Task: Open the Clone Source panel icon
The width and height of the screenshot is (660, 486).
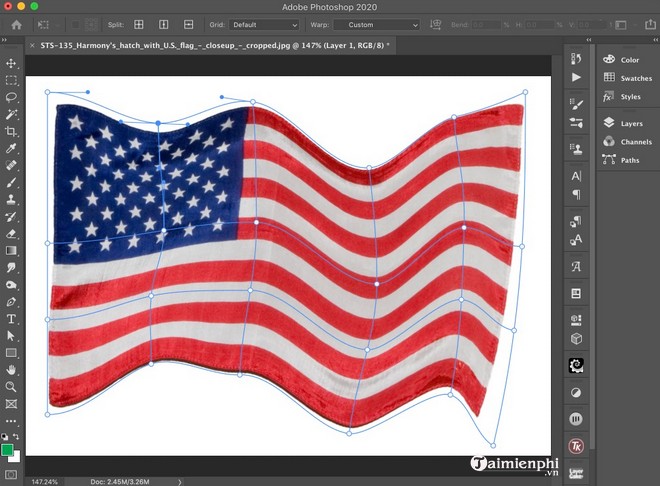Action: [x=576, y=149]
